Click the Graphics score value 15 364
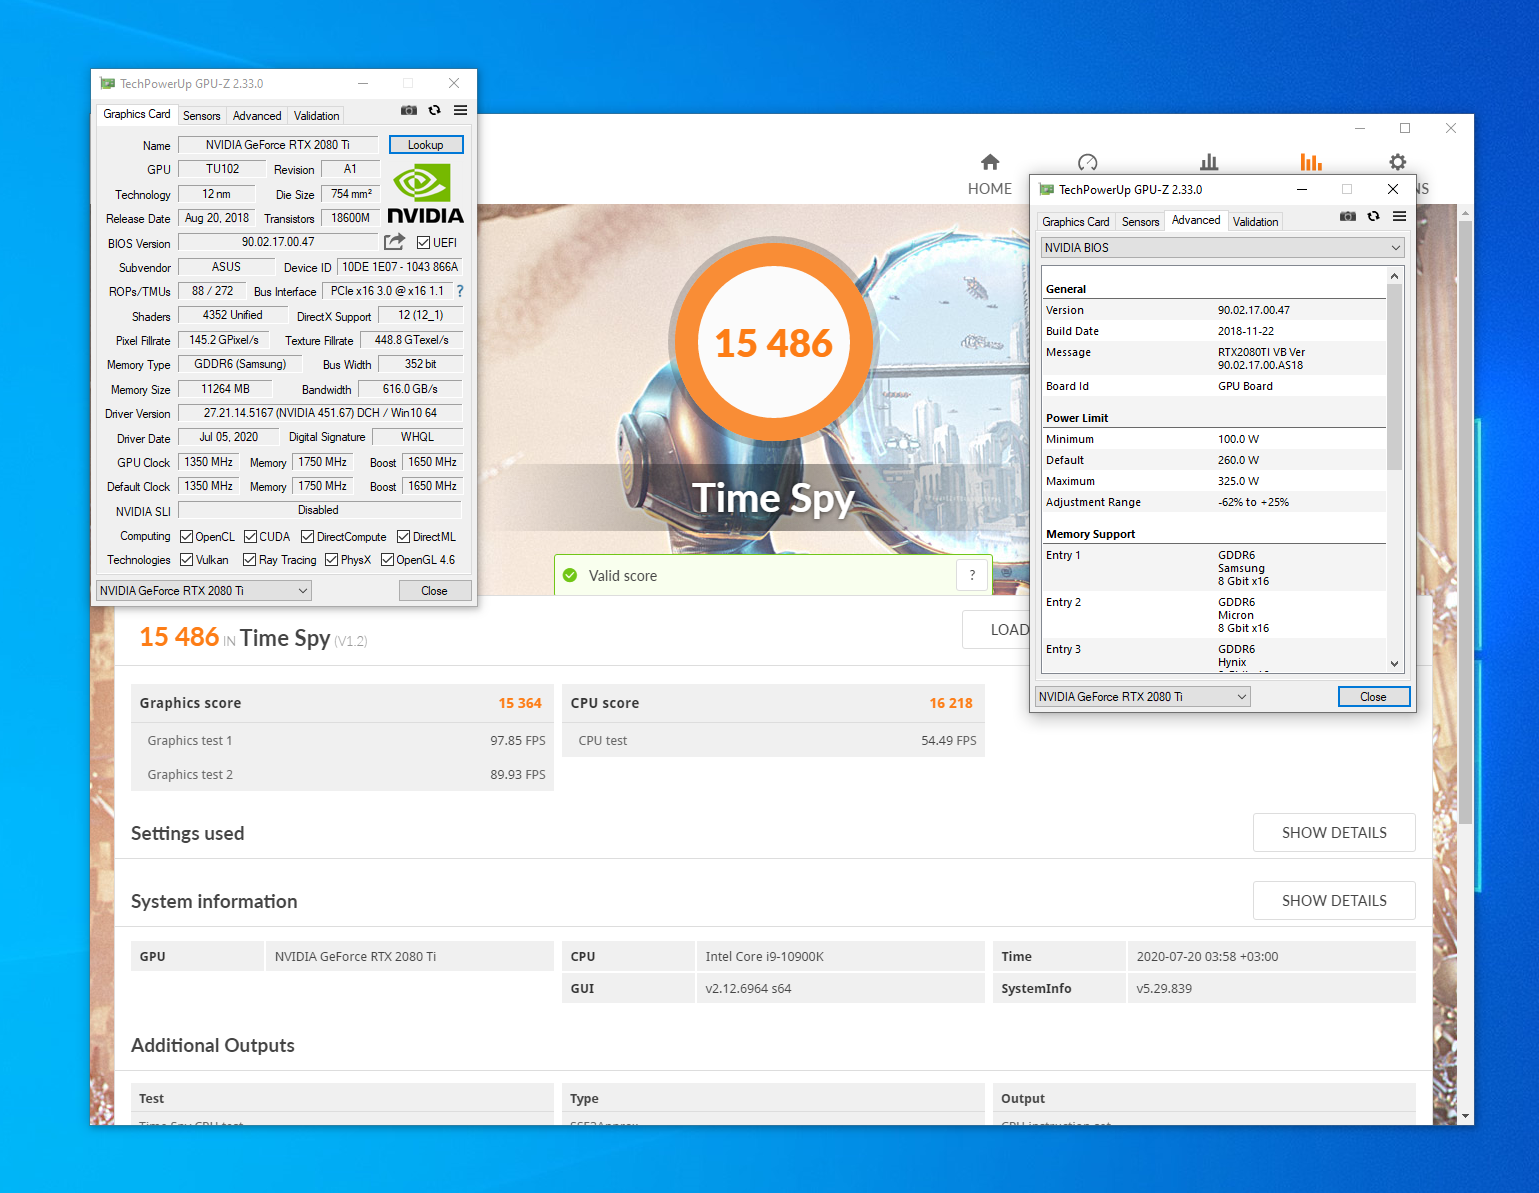Screen dimensions: 1539x1193 coord(520,703)
